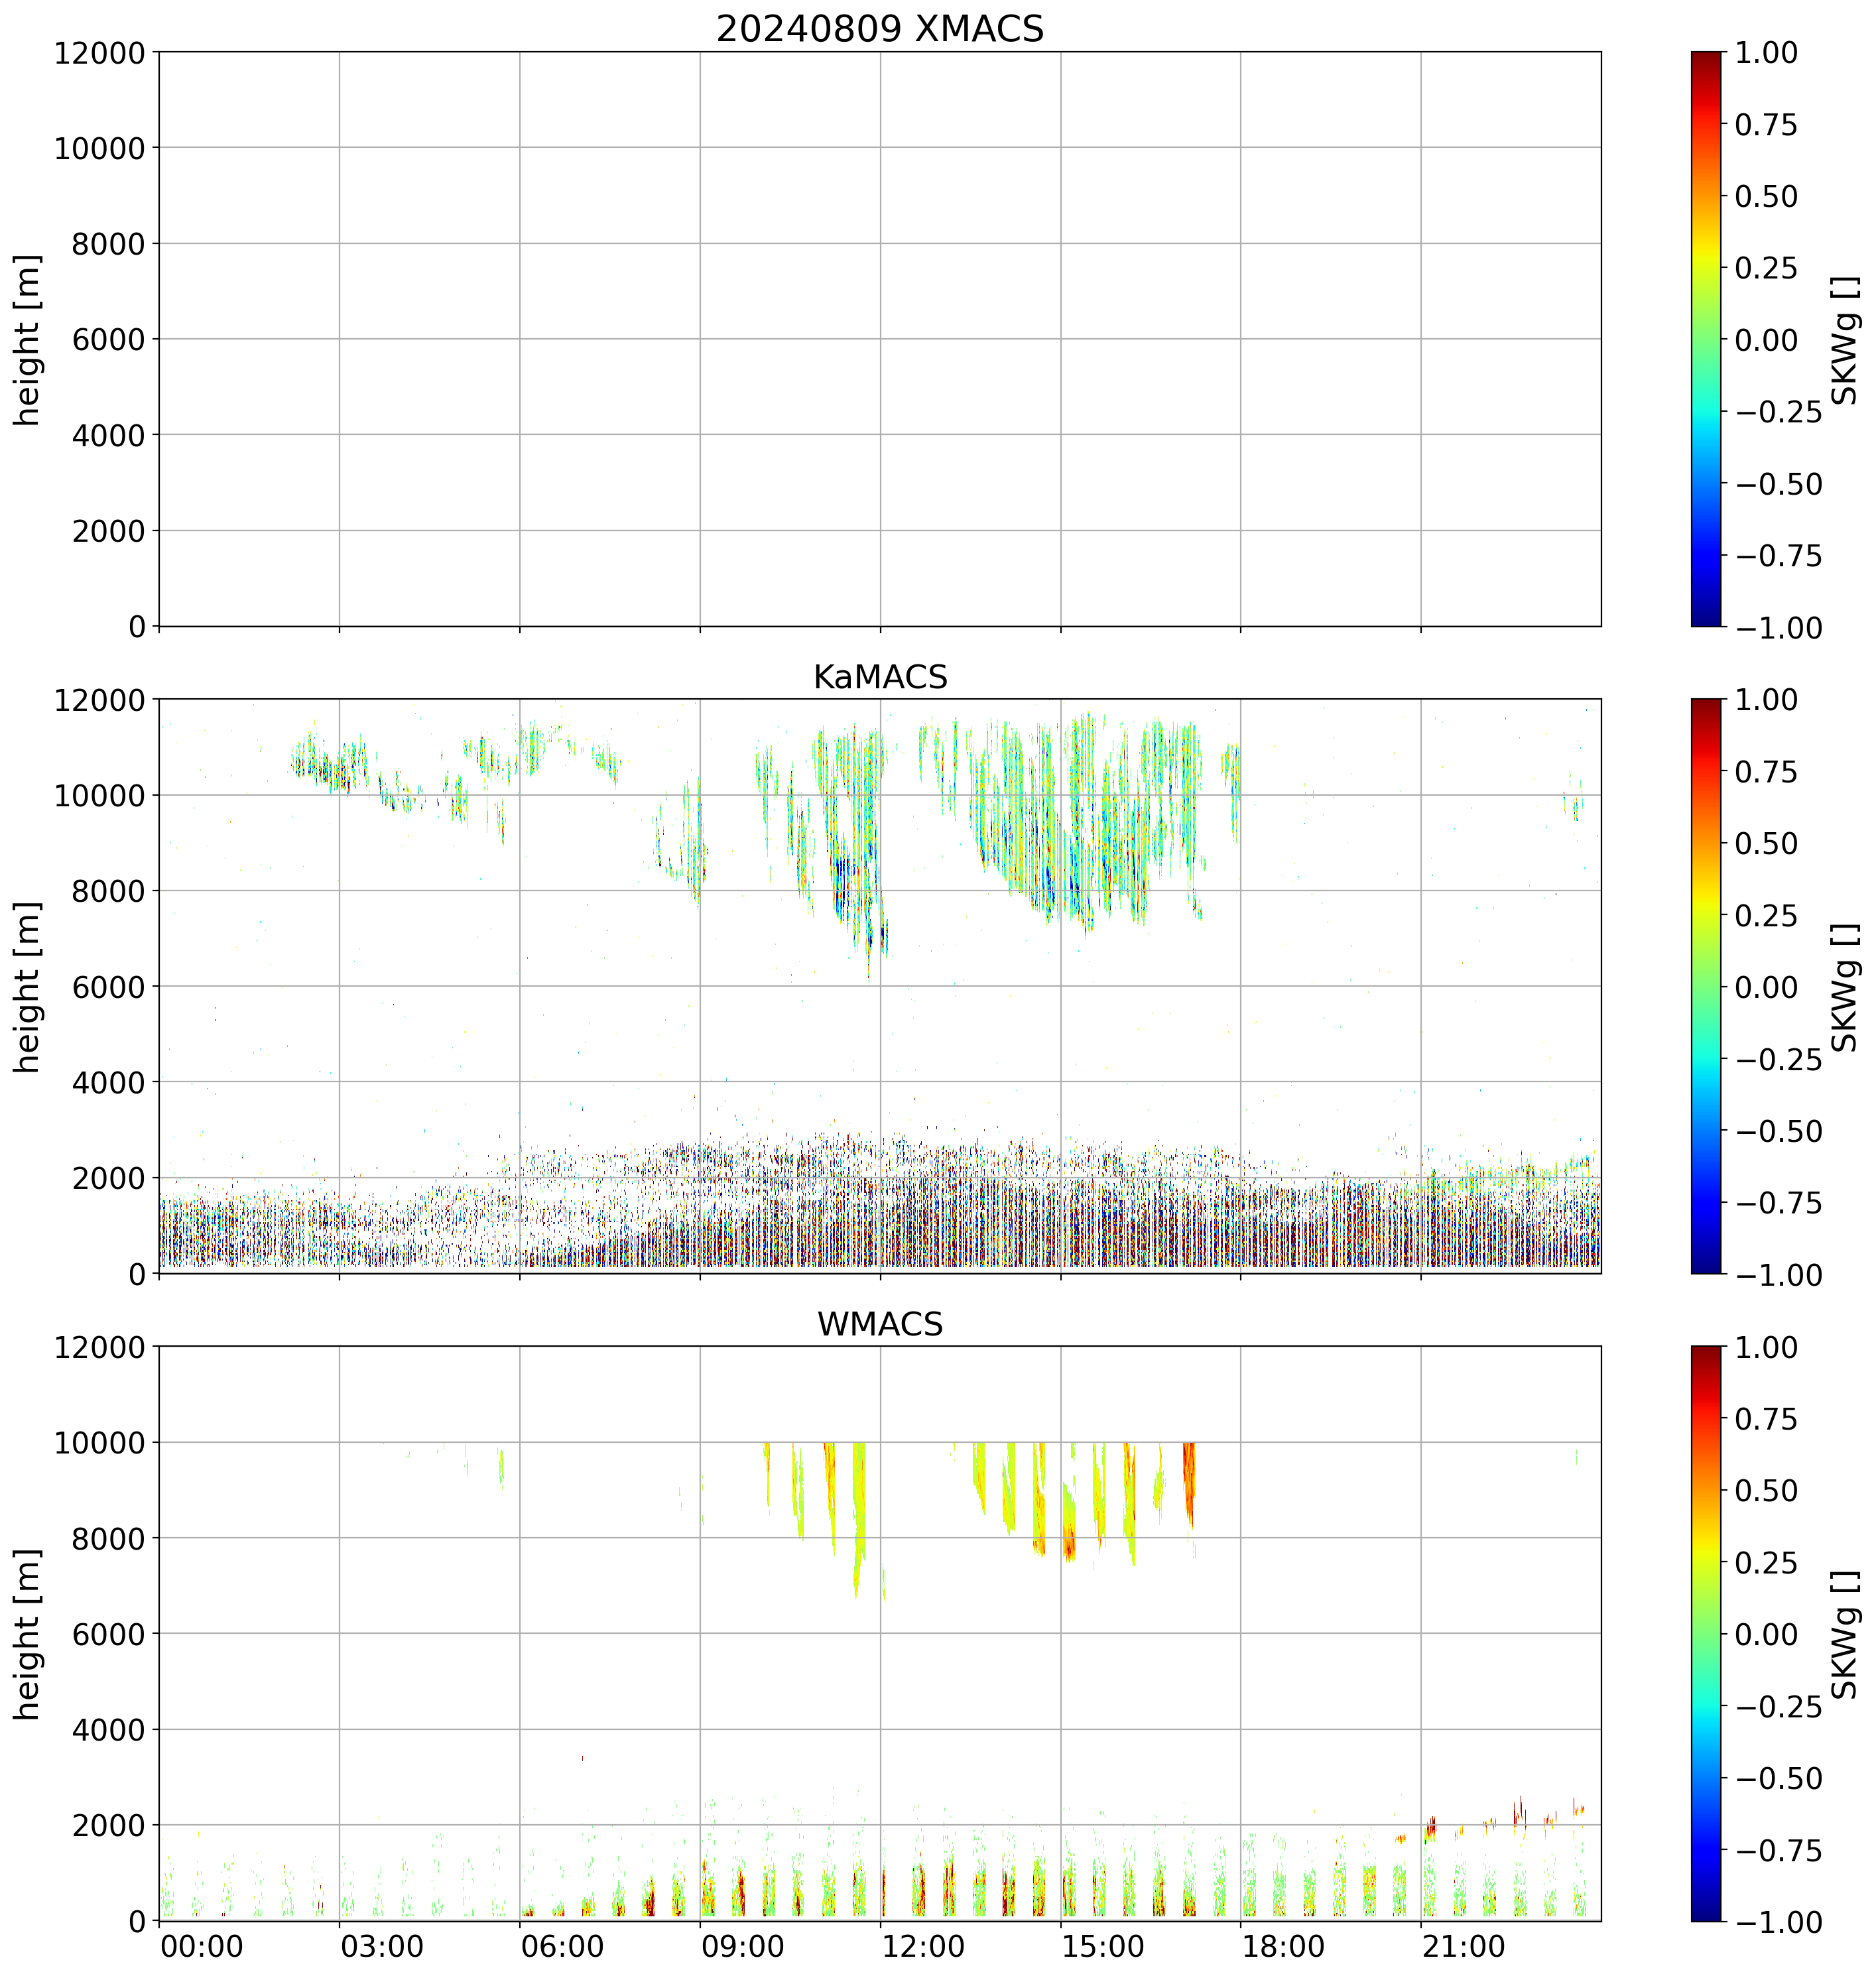Viewport: 1876px width, 1976px height.
Task: Click the SKWg label beside WMACS colorbar
Action: (x=1844, y=1633)
